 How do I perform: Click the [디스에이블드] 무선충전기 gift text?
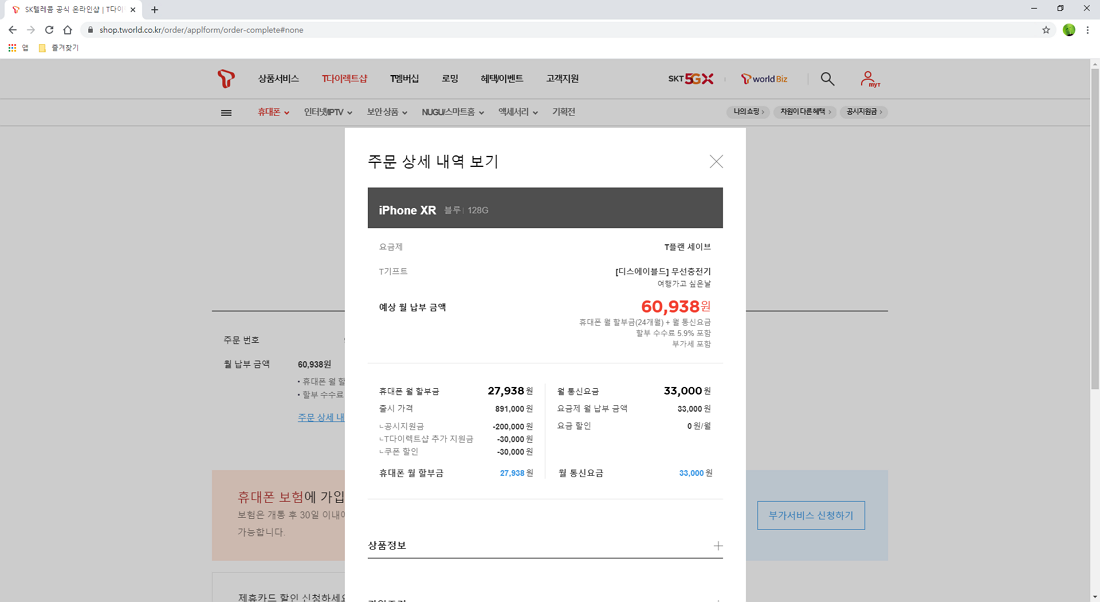click(662, 272)
